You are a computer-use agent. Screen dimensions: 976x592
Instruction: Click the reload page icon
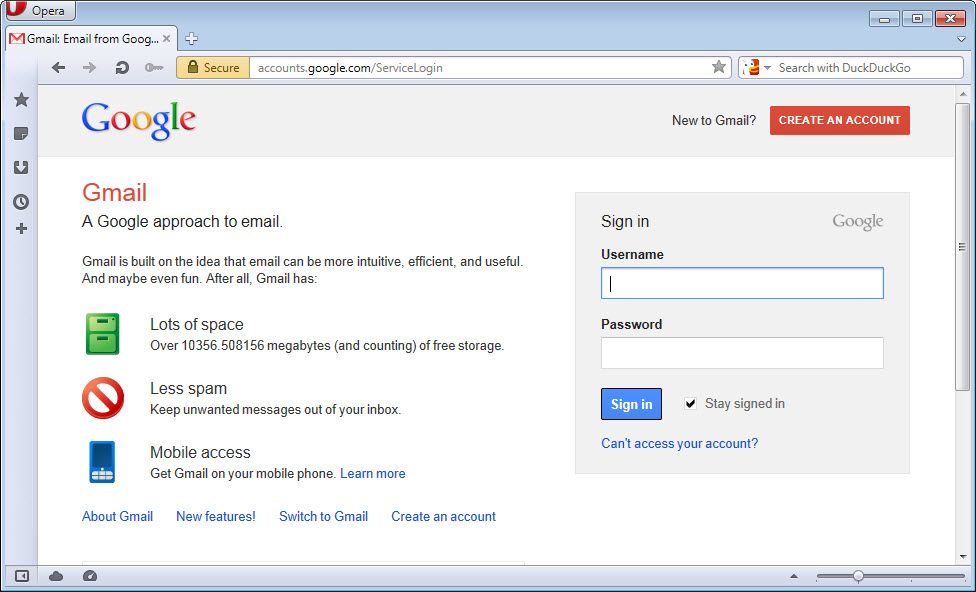tap(122, 68)
